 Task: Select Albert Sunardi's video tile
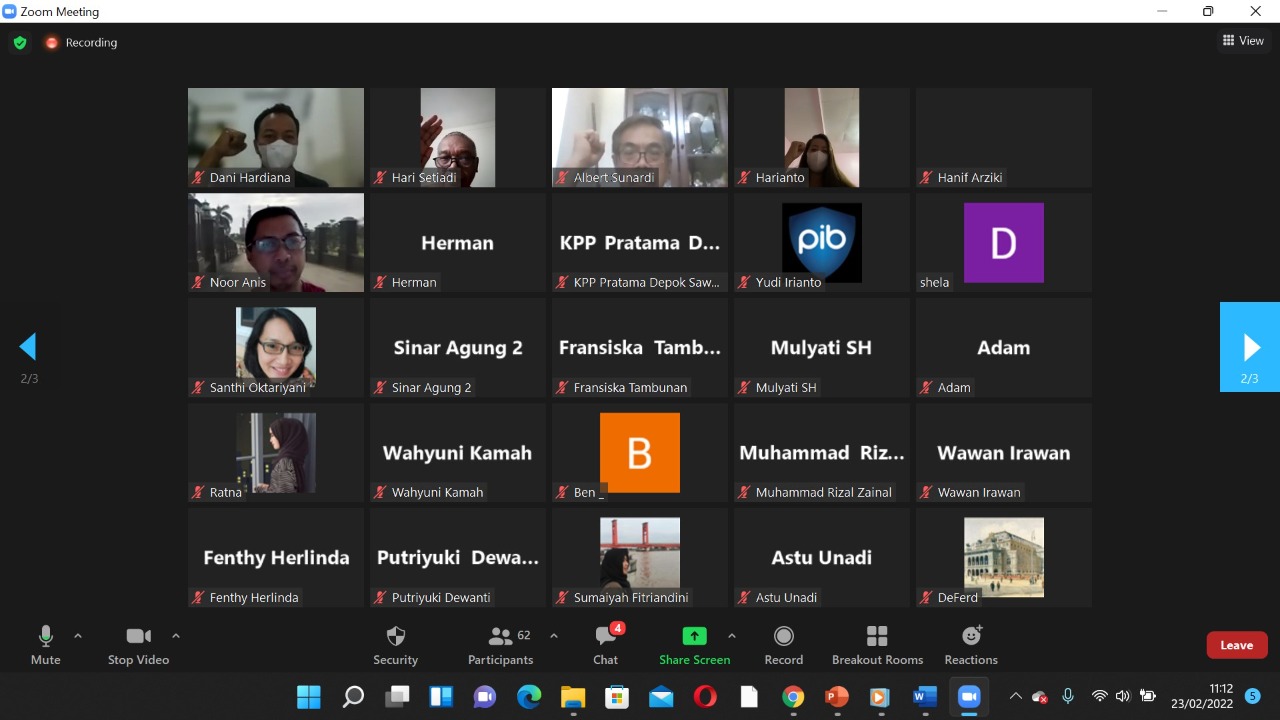coord(640,137)
